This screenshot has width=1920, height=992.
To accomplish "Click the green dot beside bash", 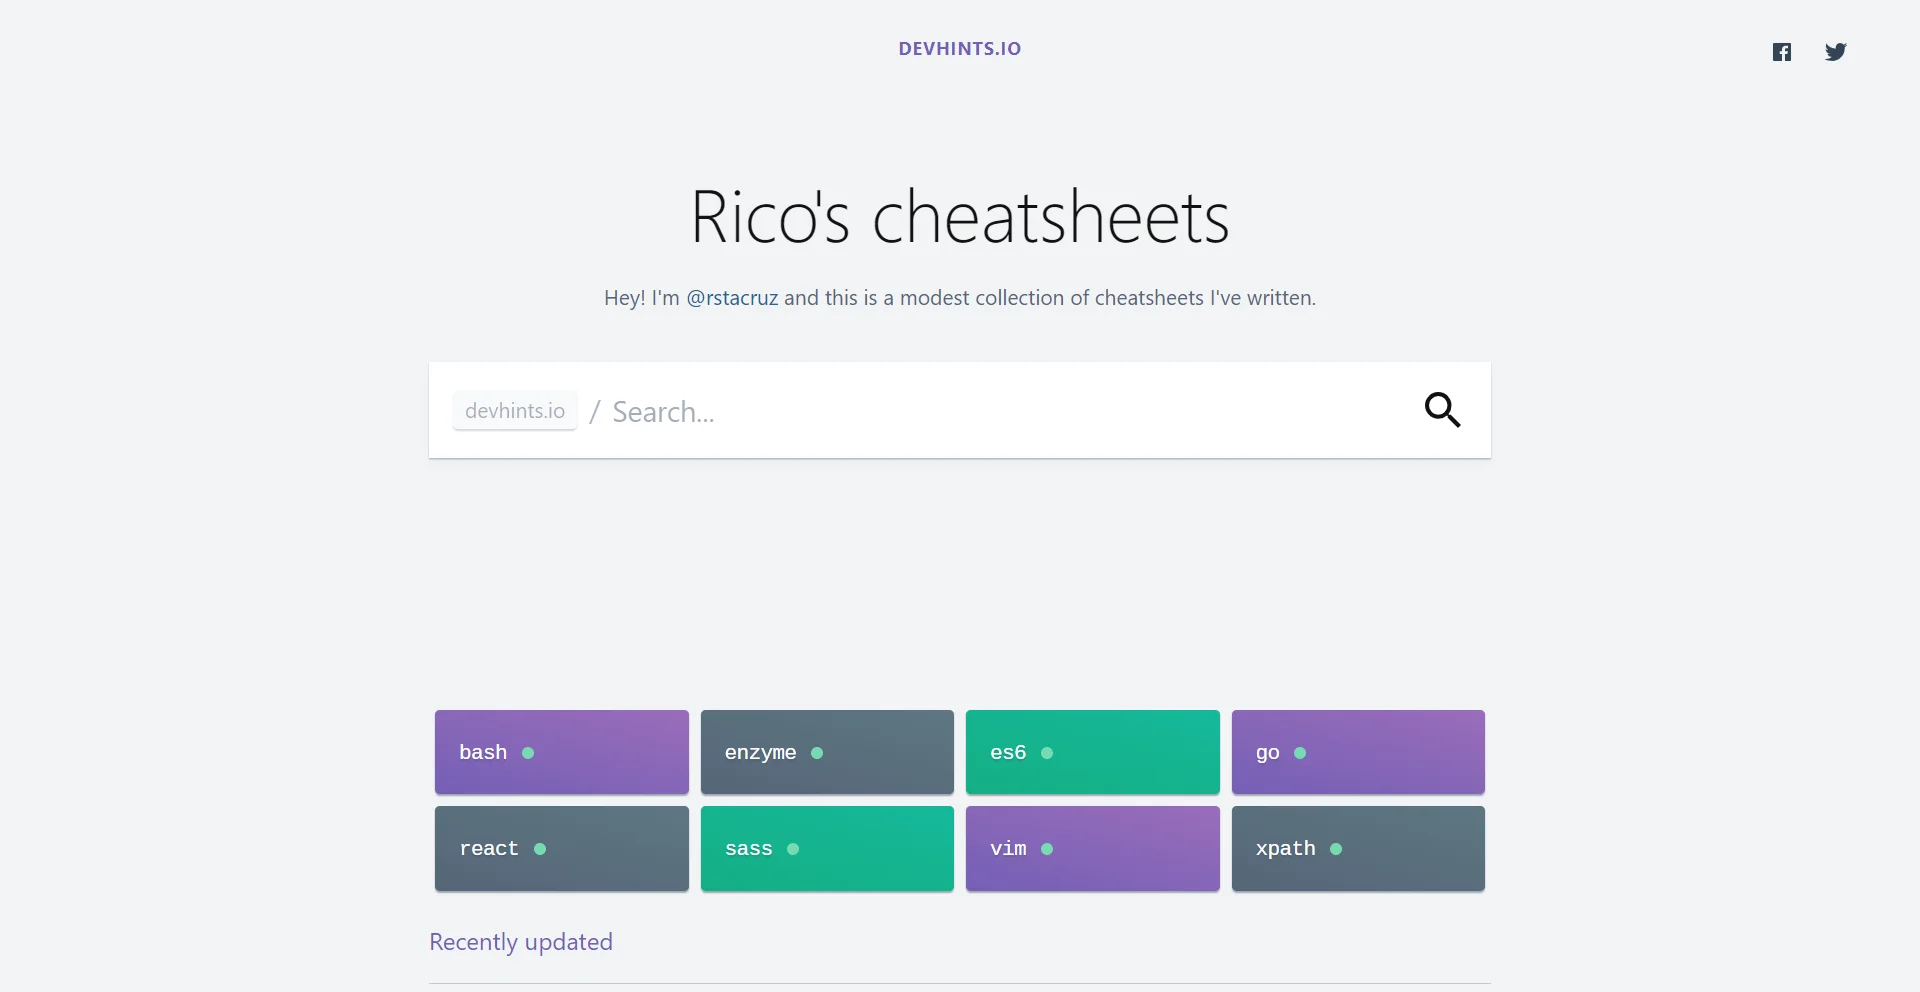I will point(528,753).
